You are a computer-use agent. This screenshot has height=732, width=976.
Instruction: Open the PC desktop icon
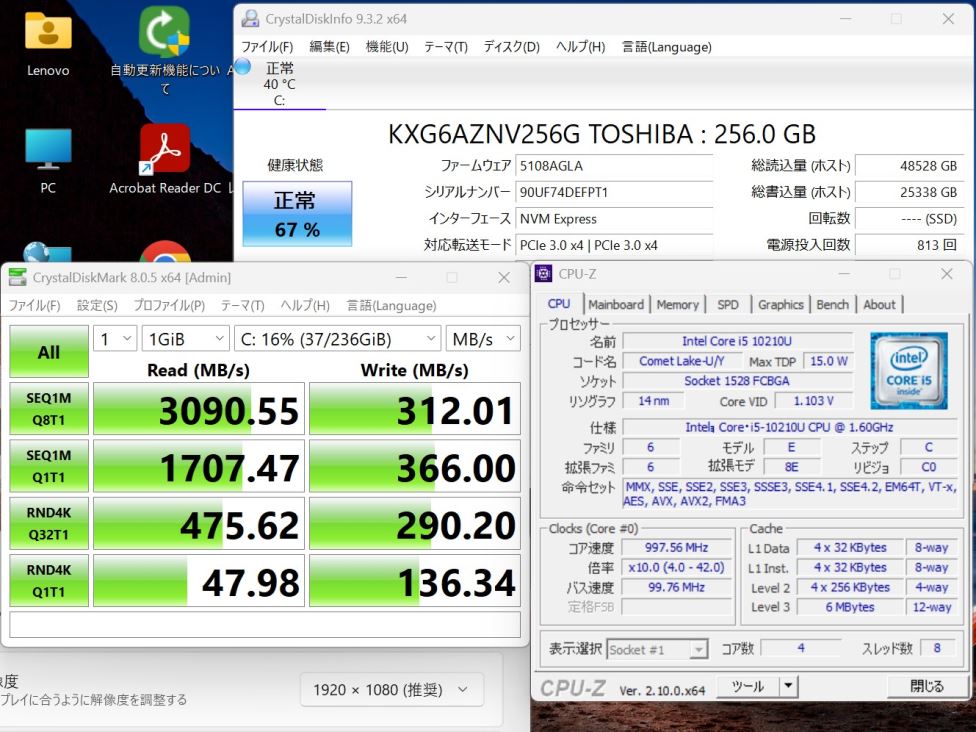click(47, 151)
